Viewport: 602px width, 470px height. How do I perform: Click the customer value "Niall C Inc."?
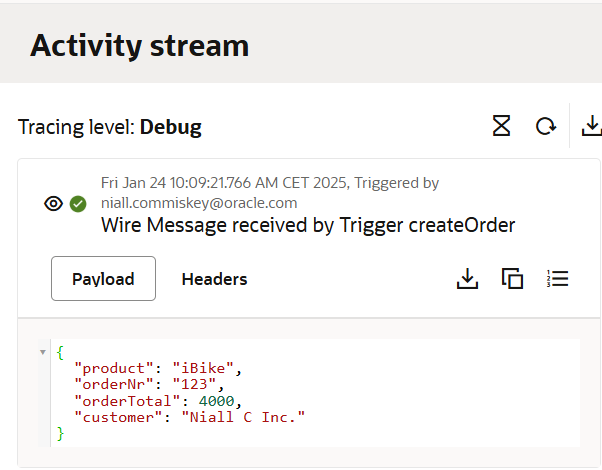point(243,417)
